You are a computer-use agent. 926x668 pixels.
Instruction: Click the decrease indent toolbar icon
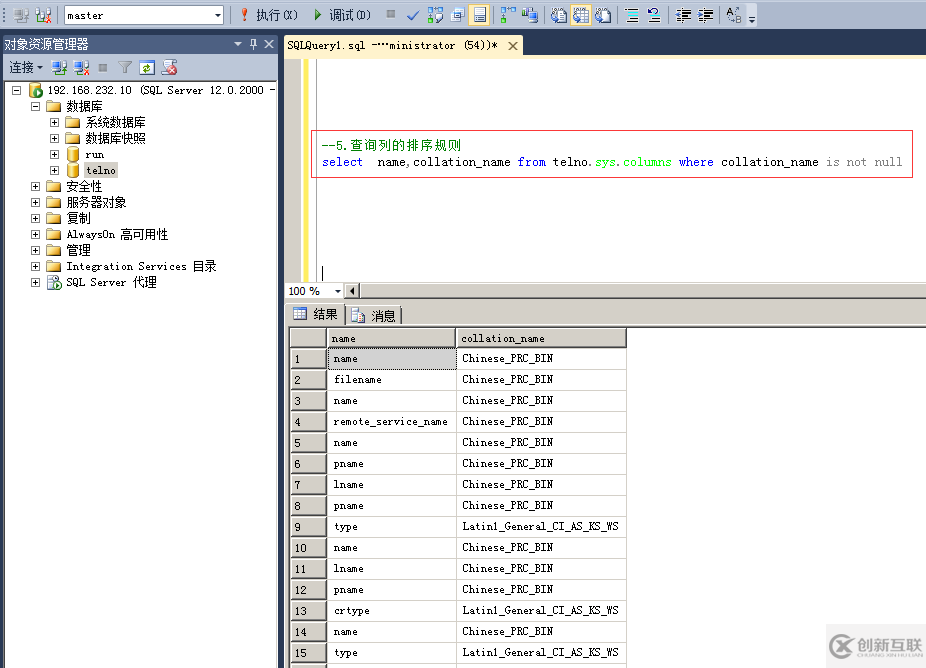click(x=684, y=15)
